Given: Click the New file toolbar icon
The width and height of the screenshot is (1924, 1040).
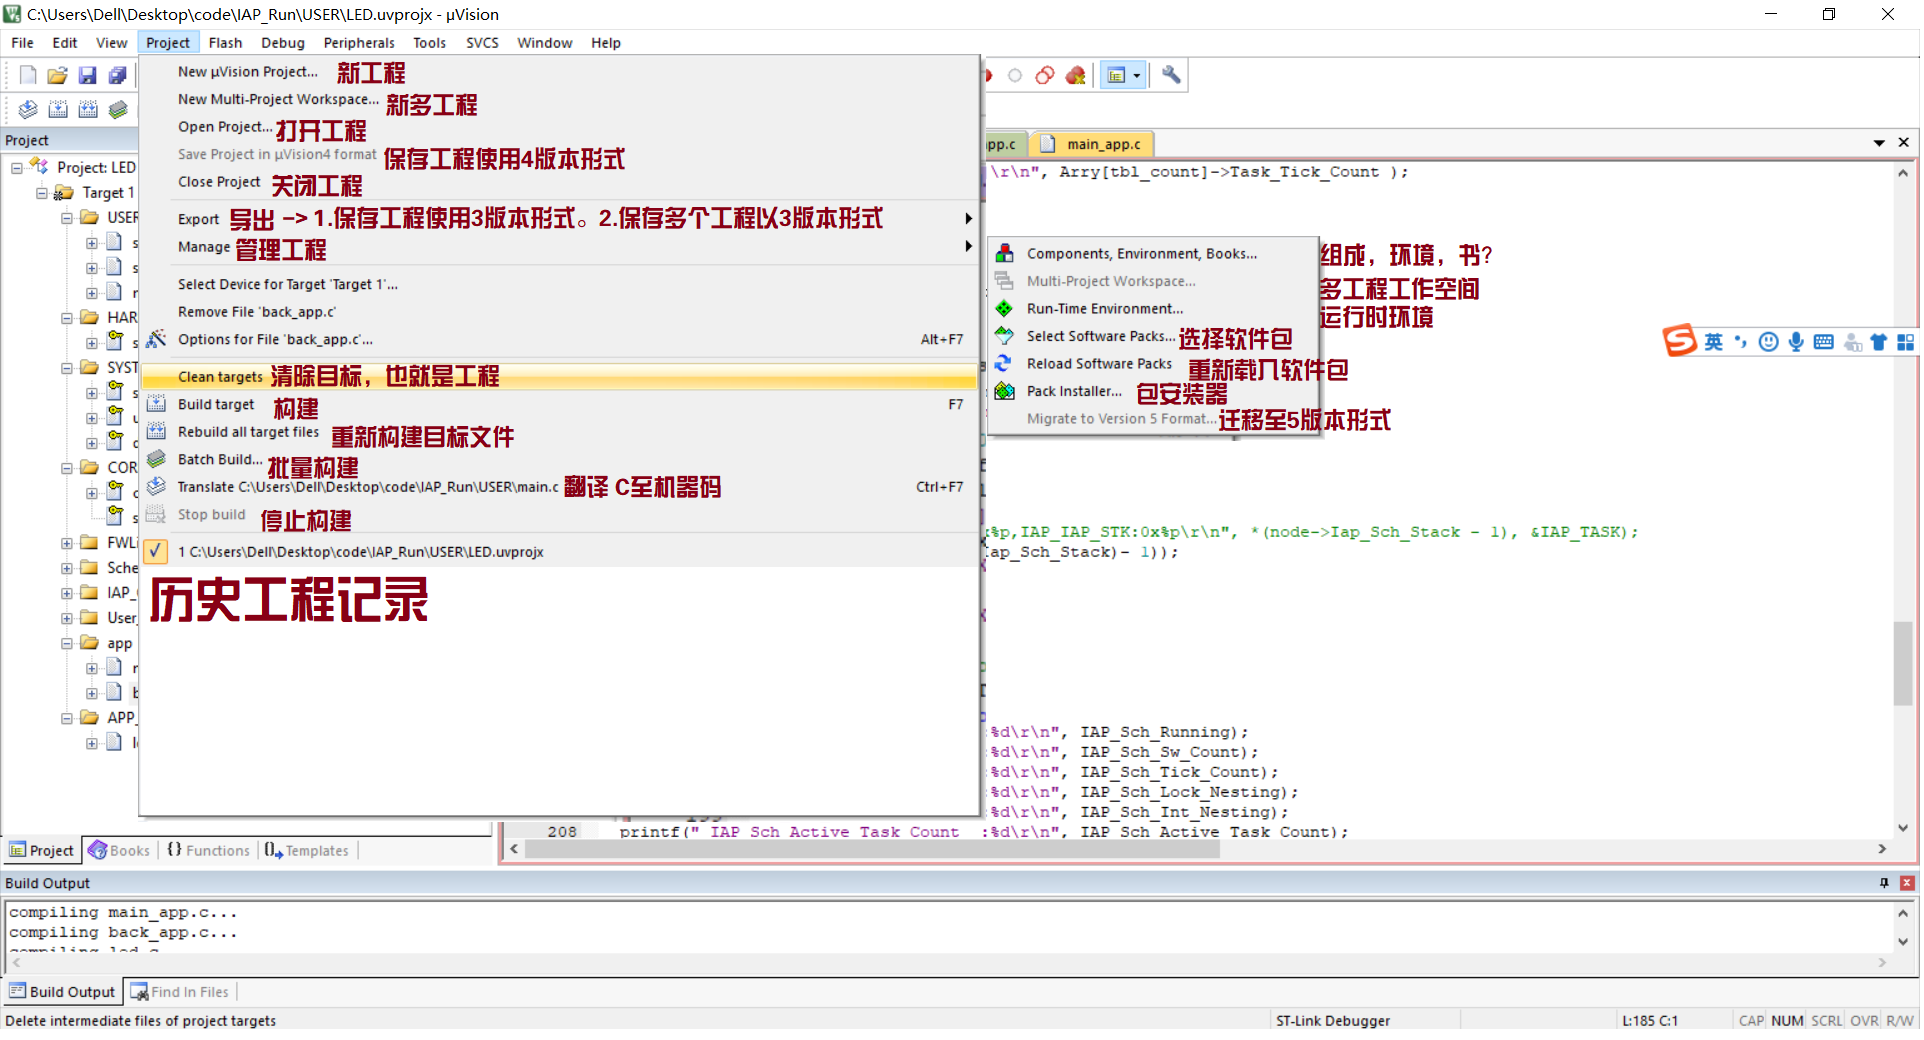Looking at the screenshot, I should pyautogui.click(x=28, y=75).
